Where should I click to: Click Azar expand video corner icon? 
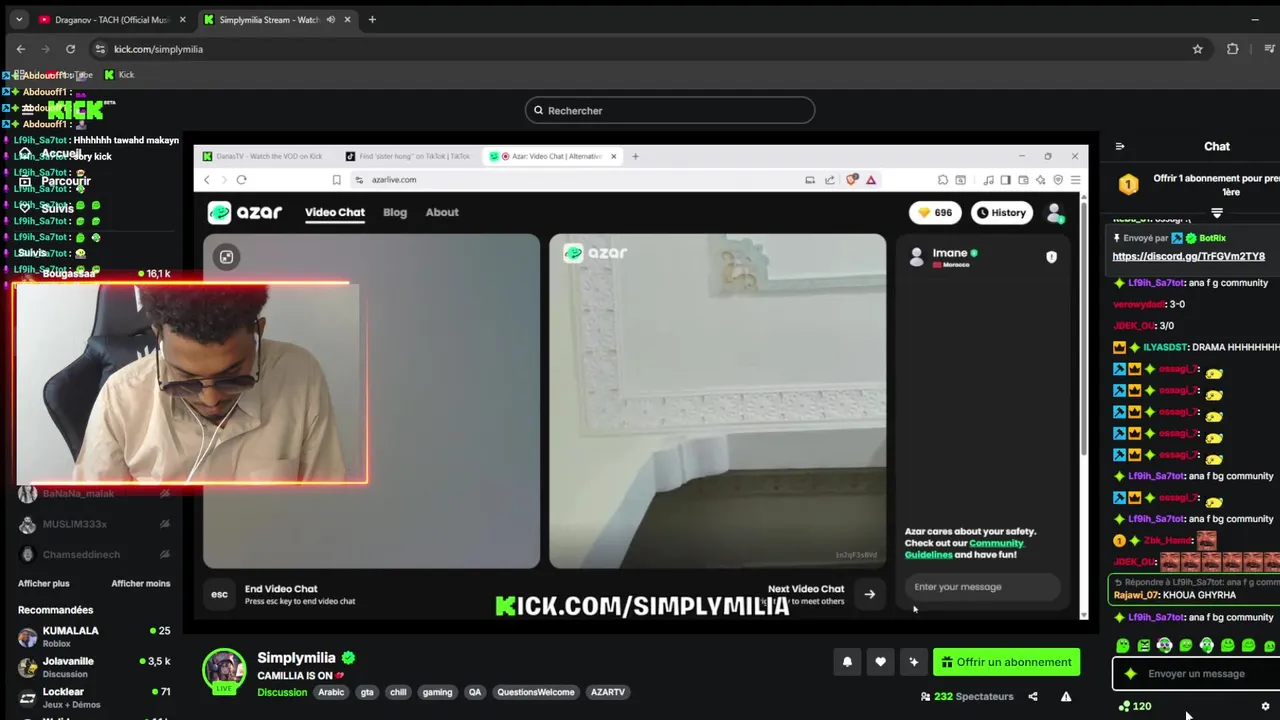(x=227, y=257)
